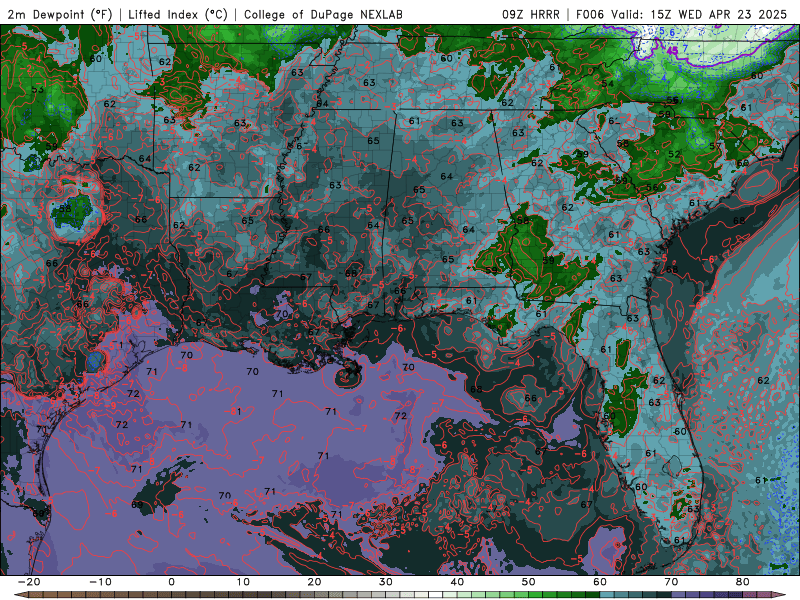Click the "2m Dewpoint (°F)" title text

pos(60,14)
